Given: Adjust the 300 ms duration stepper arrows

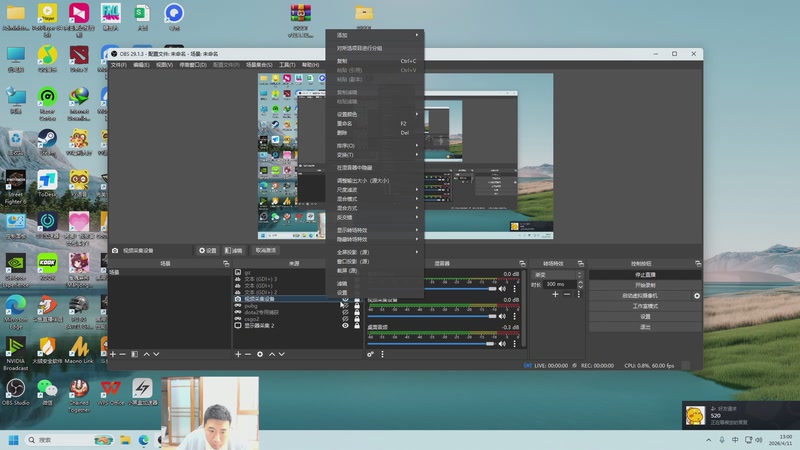Looking at the screenshot, I should (x=580, y=284).
